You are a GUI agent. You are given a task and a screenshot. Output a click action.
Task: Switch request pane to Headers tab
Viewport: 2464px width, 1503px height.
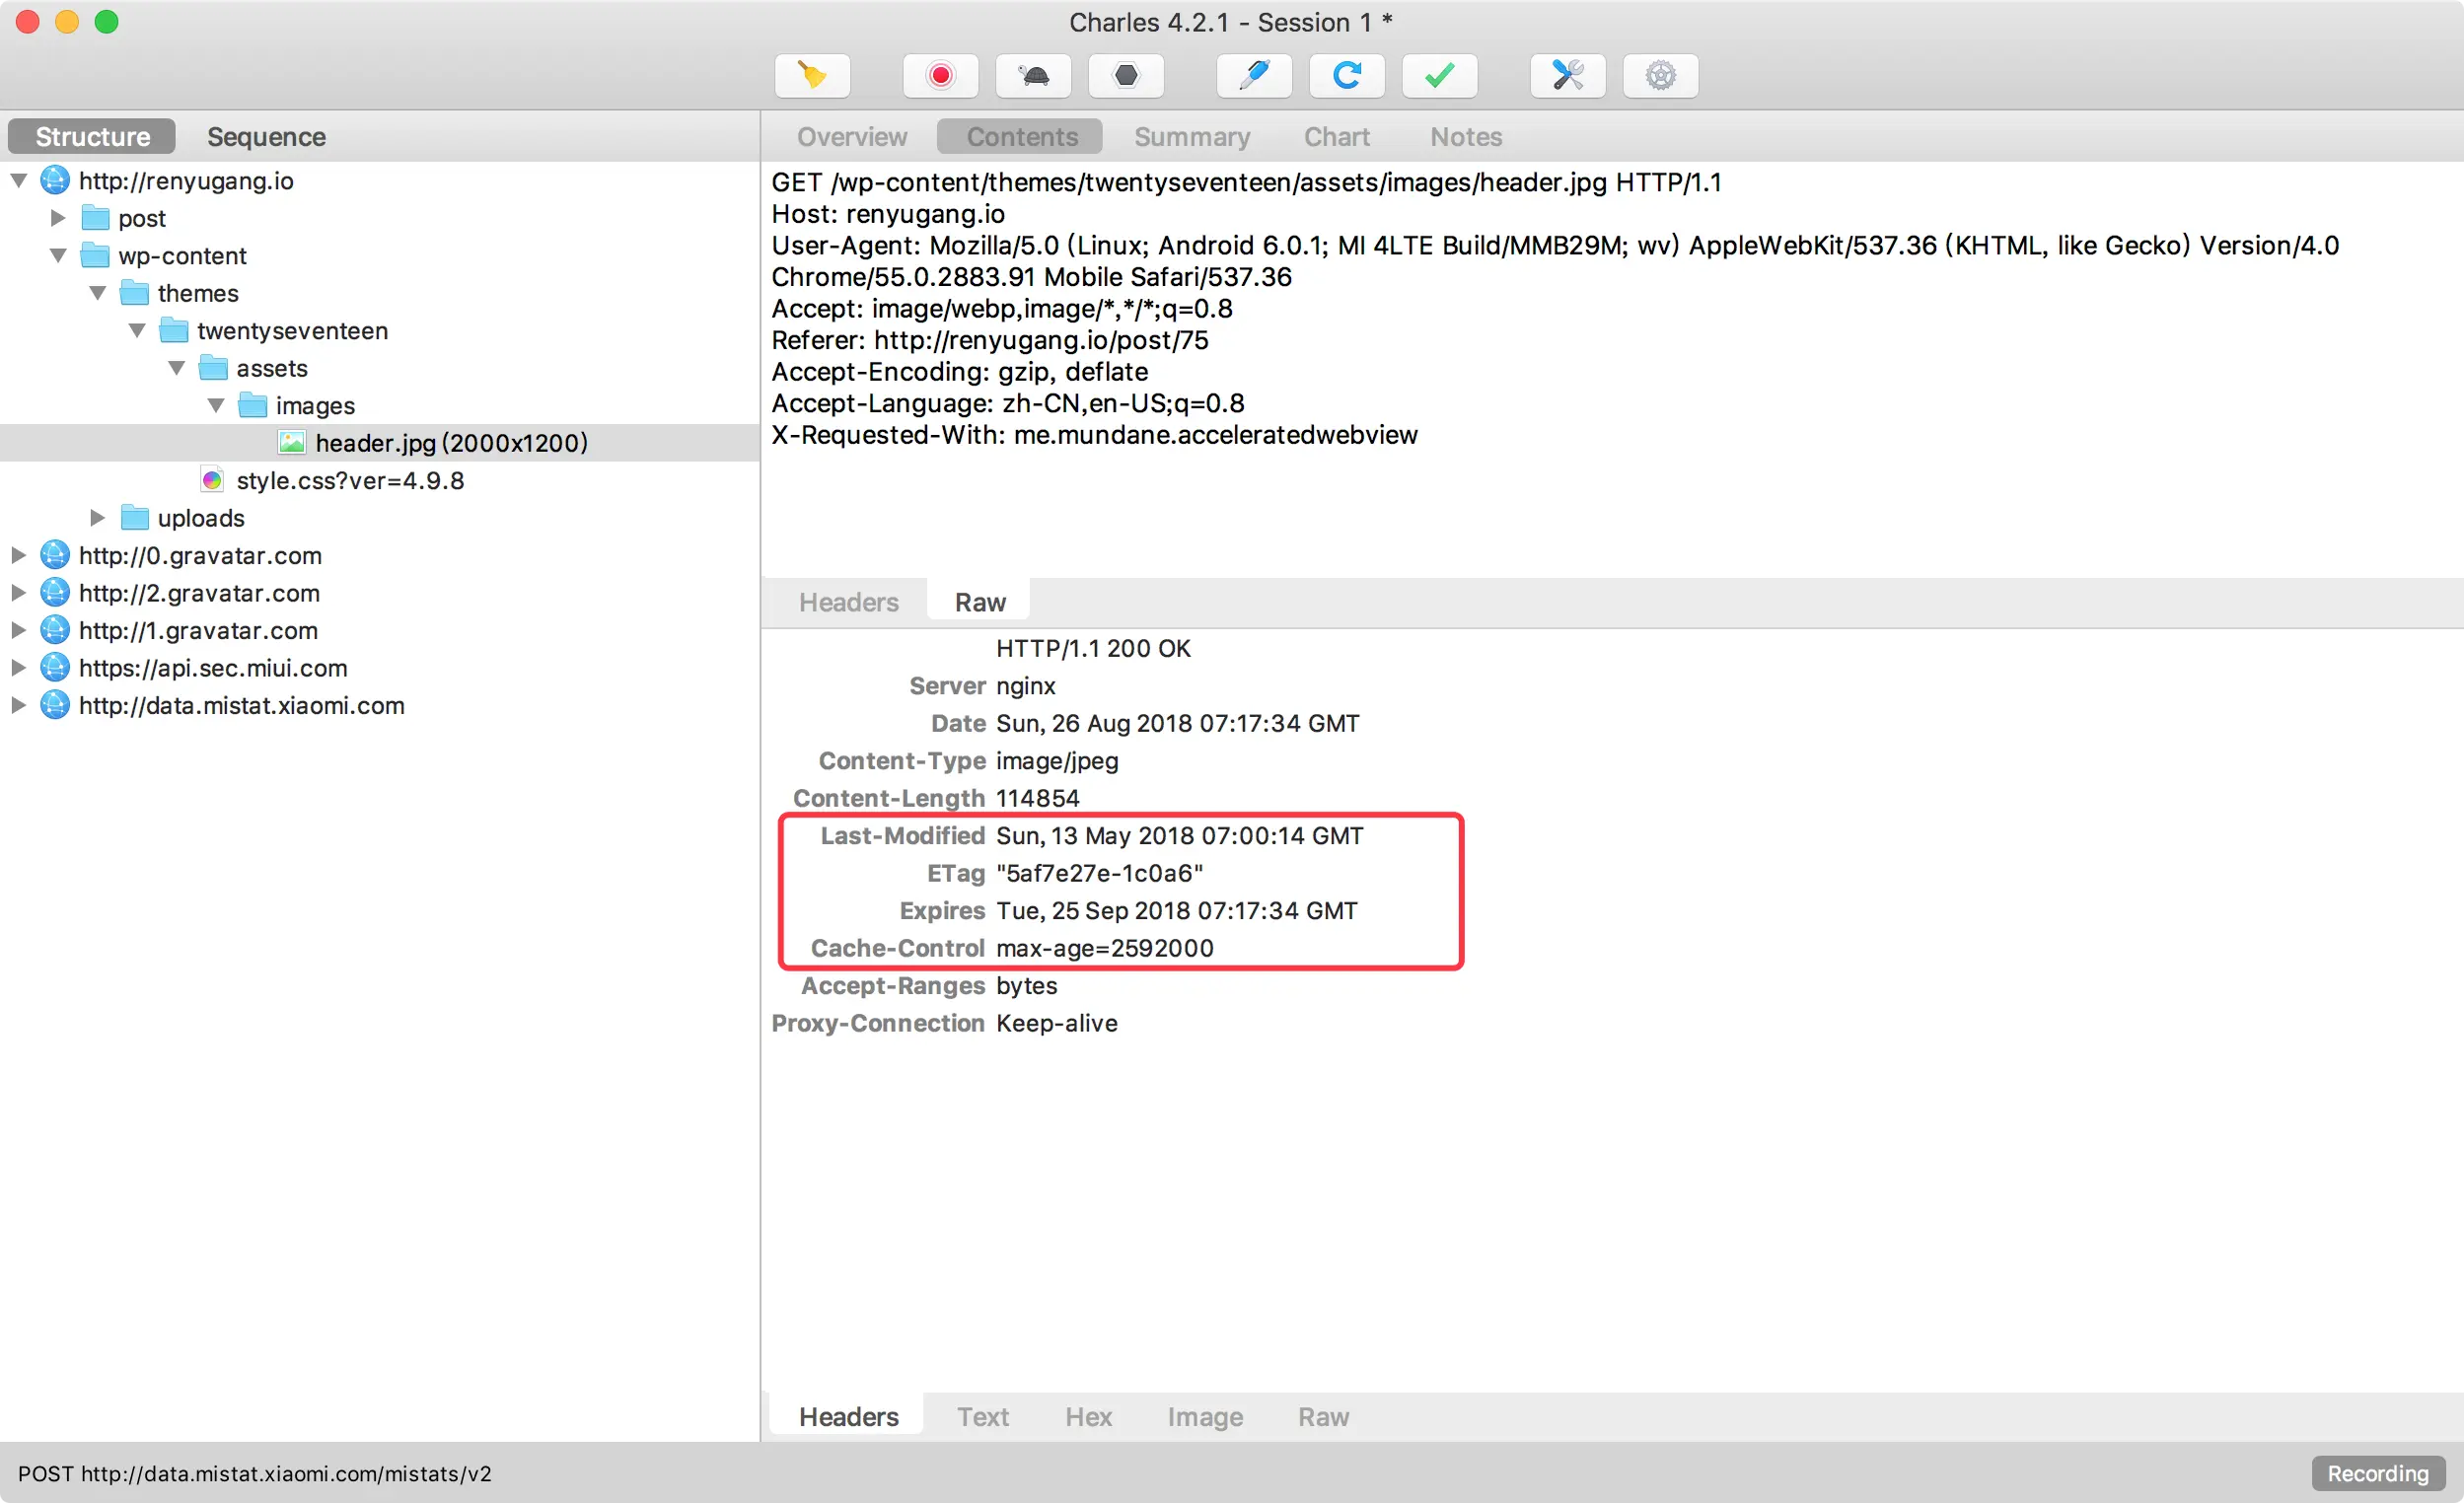[848, 602]
